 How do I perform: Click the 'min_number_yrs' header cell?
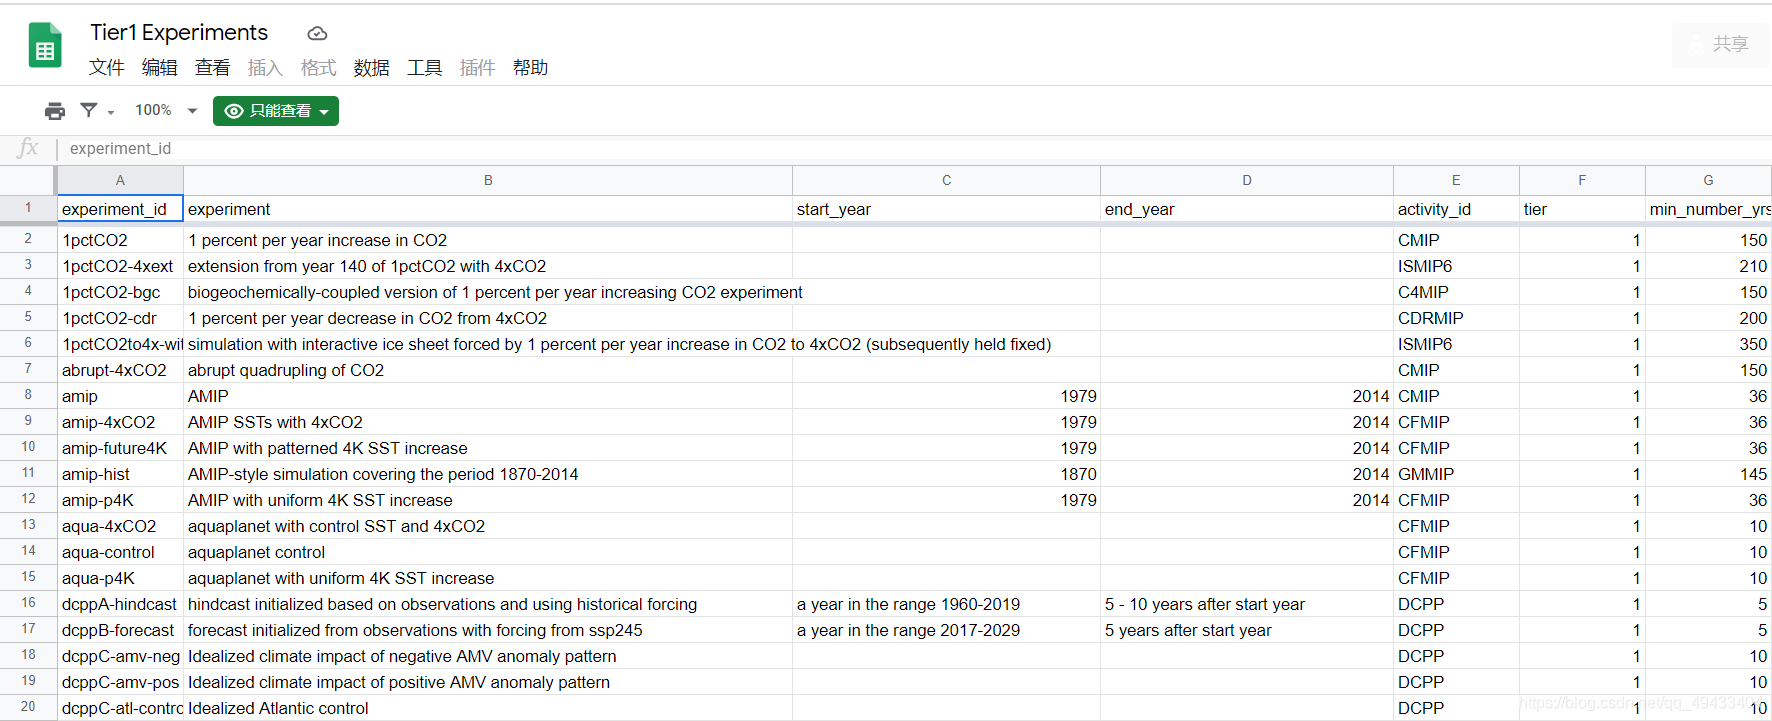1708,208
